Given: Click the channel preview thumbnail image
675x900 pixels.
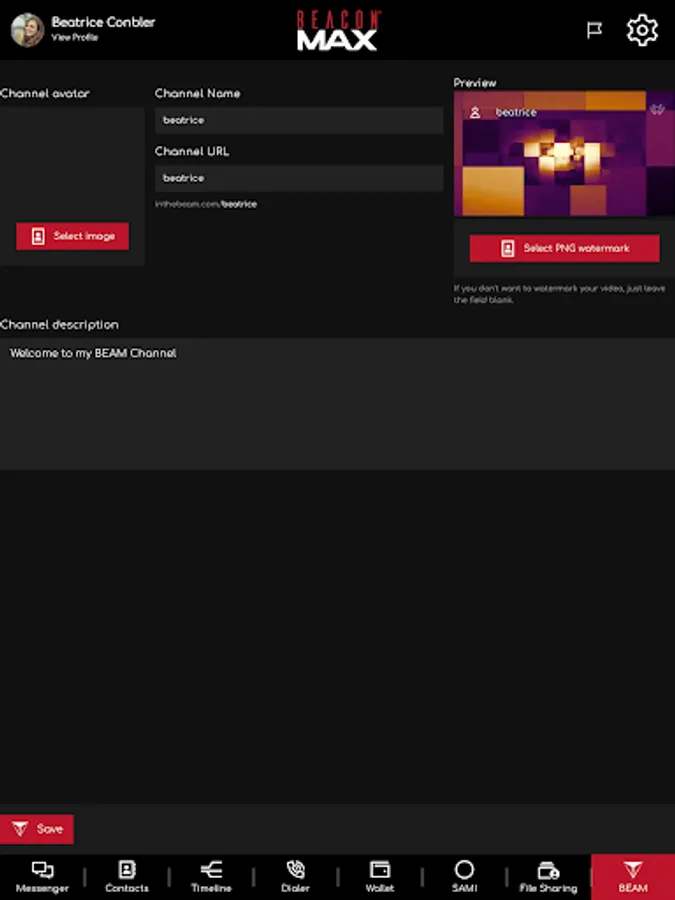Looking at the screenshot, I should tap(564, 154).
